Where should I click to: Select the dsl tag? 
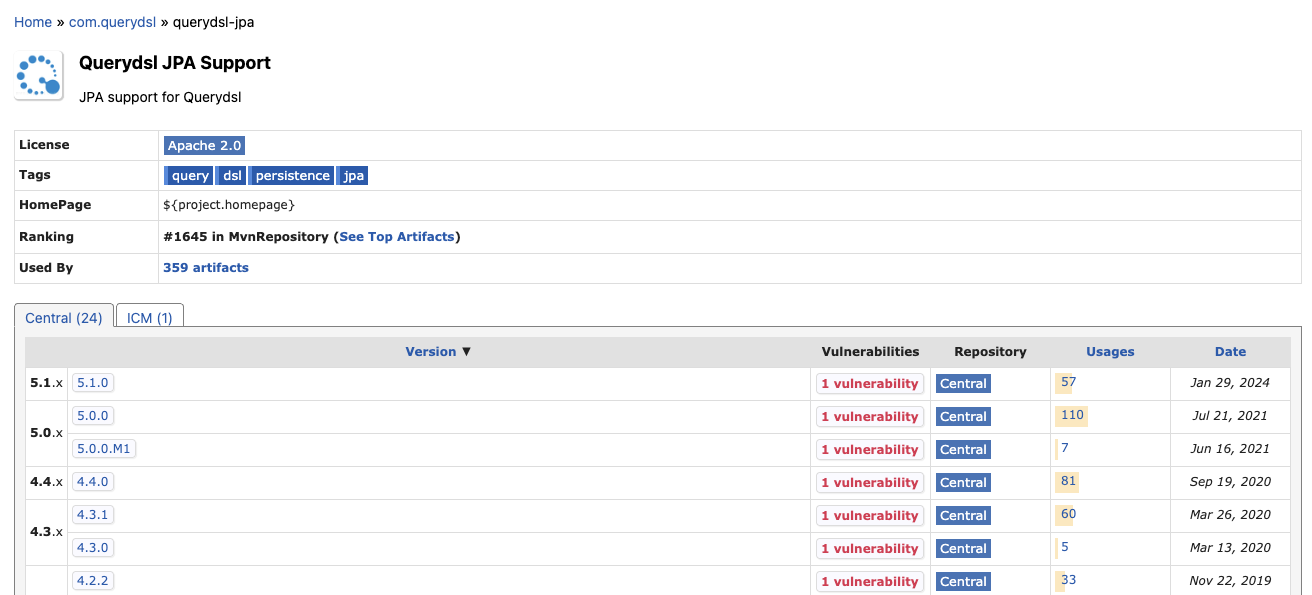point(232,176)
